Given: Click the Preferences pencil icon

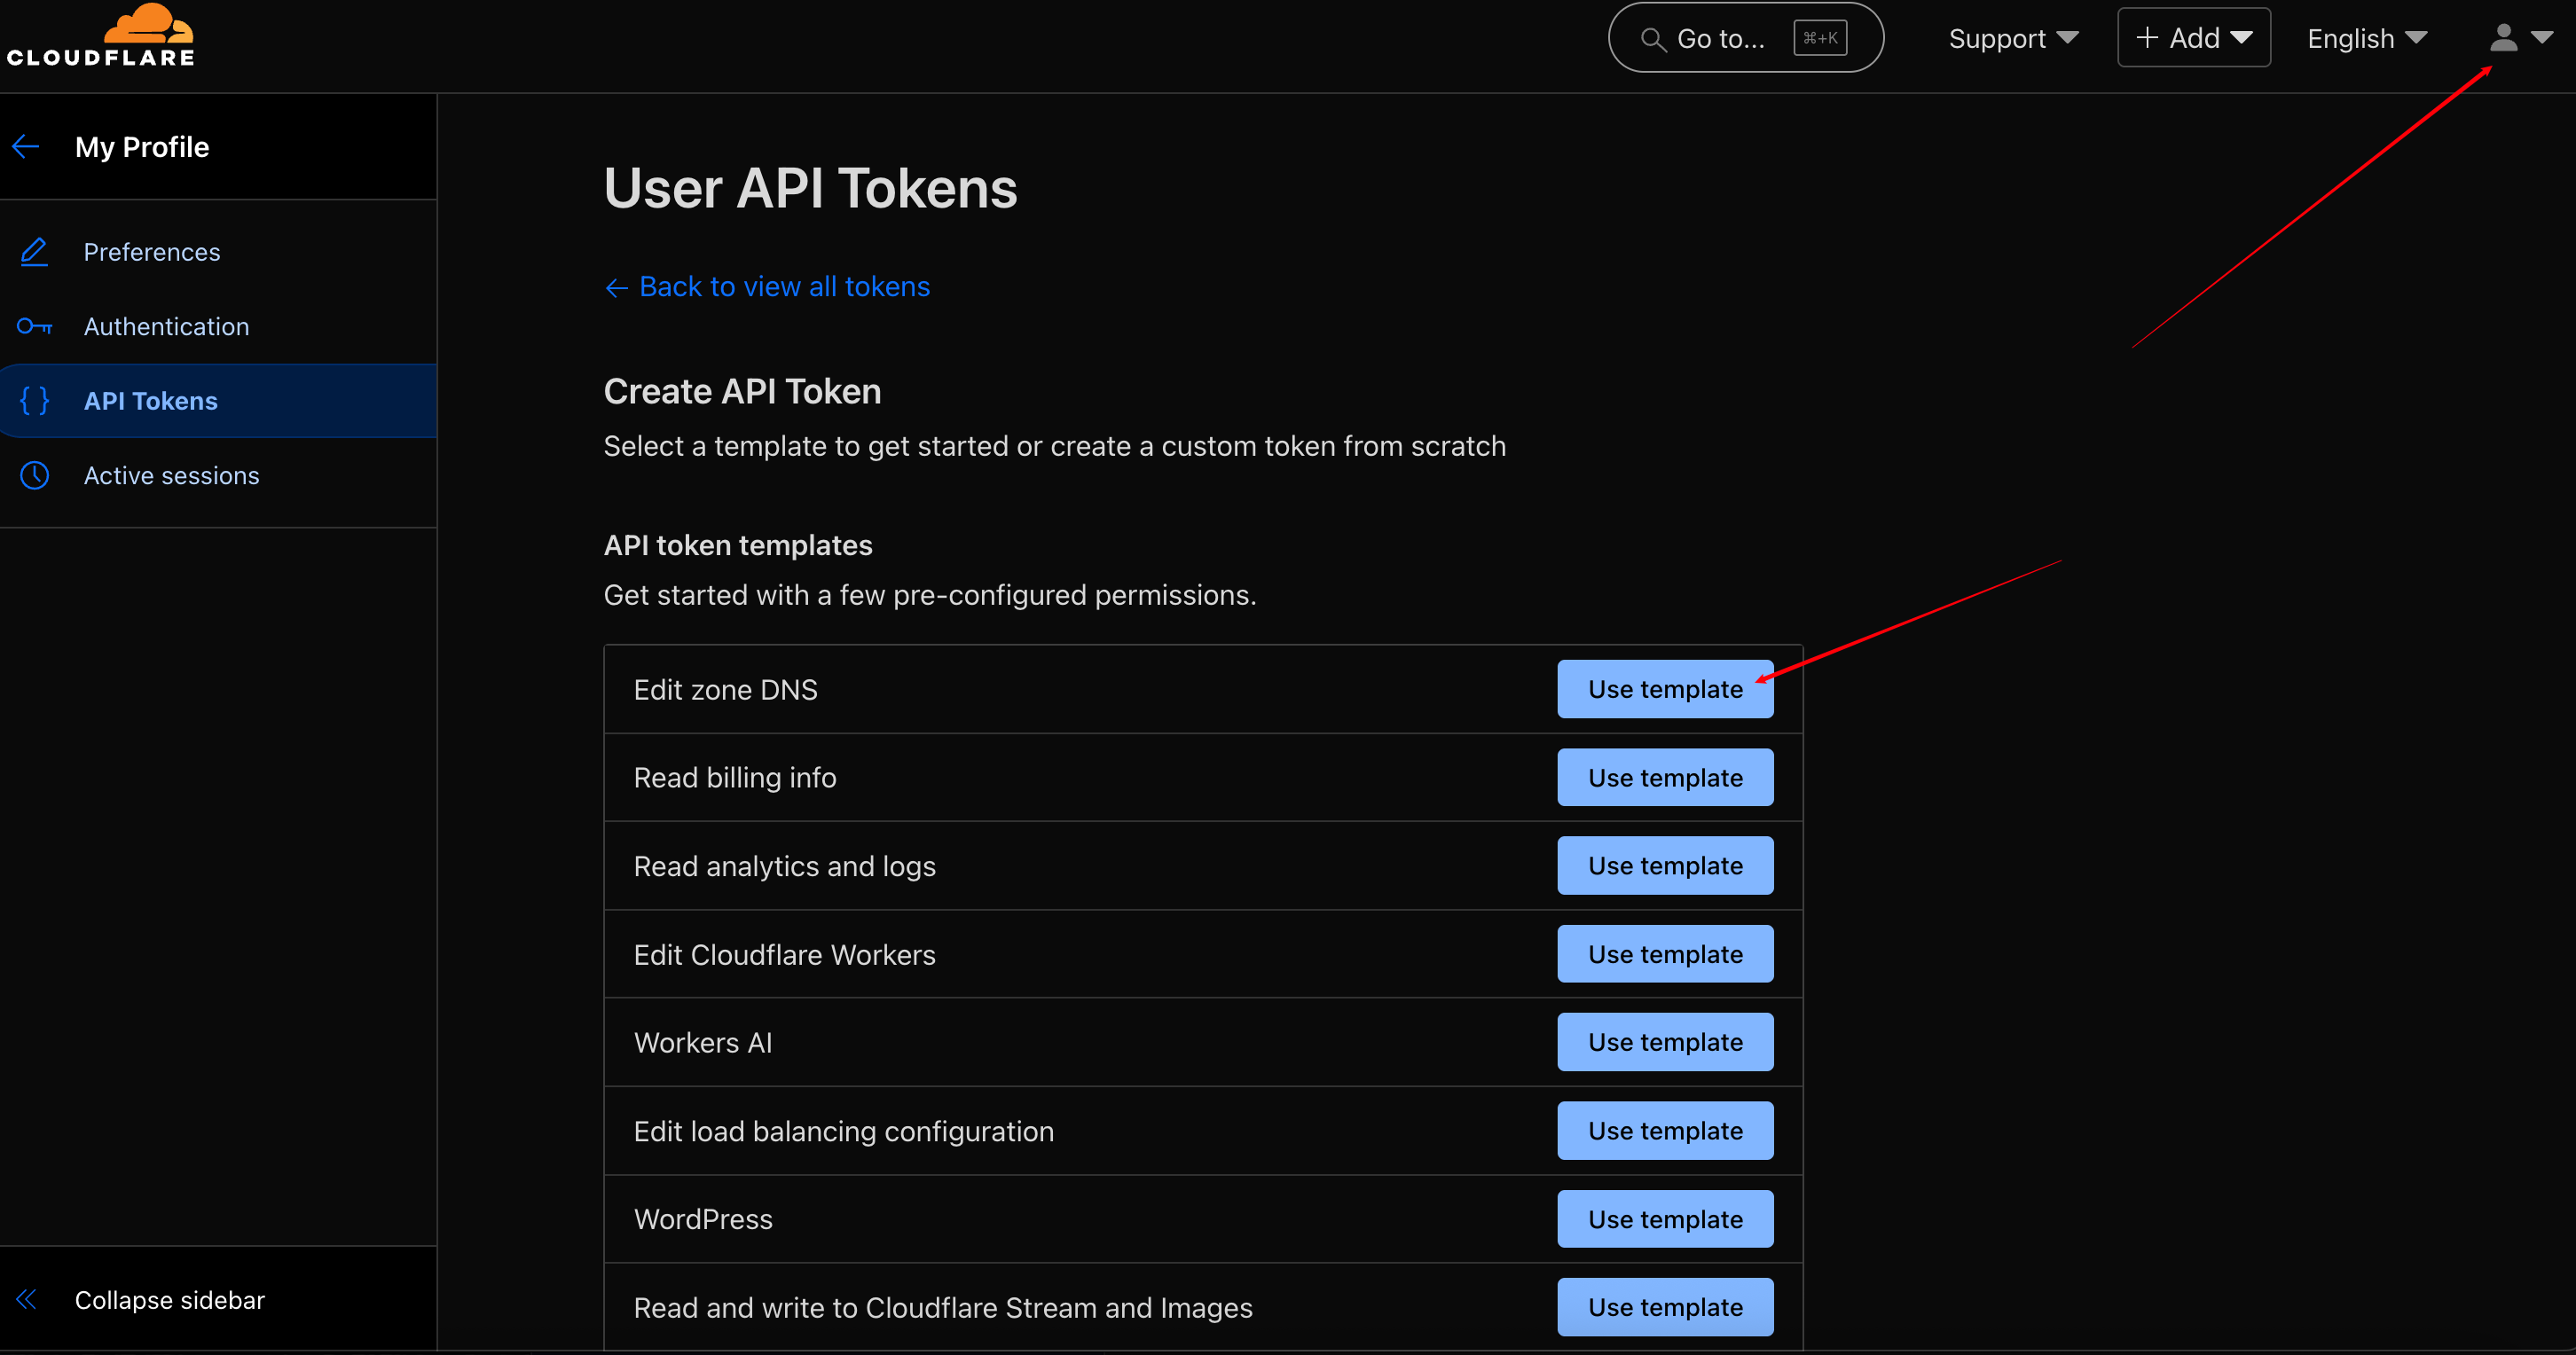Looking at the screenshot, I should click(x=34, y=252).
